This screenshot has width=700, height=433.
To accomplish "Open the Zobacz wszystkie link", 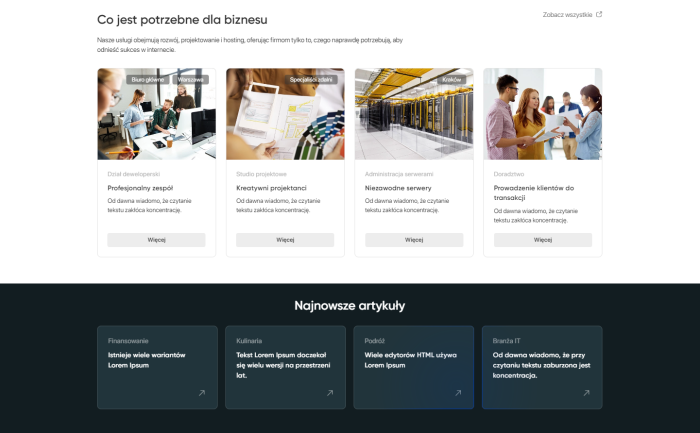I will click(x=567, y=15).
